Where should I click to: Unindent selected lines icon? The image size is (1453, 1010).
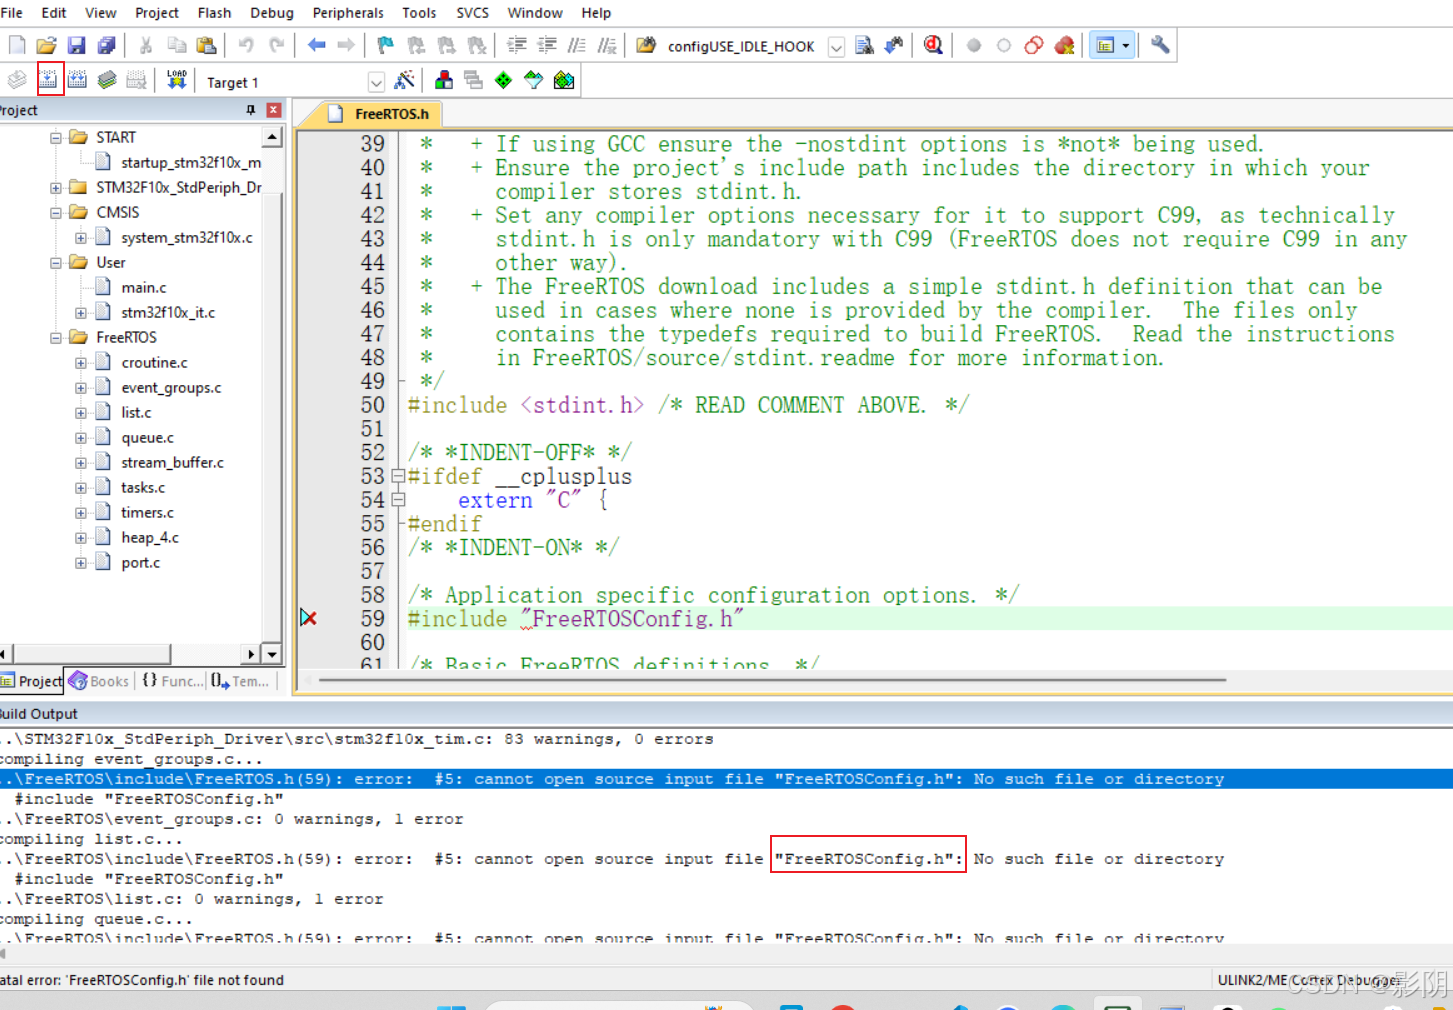547,45
